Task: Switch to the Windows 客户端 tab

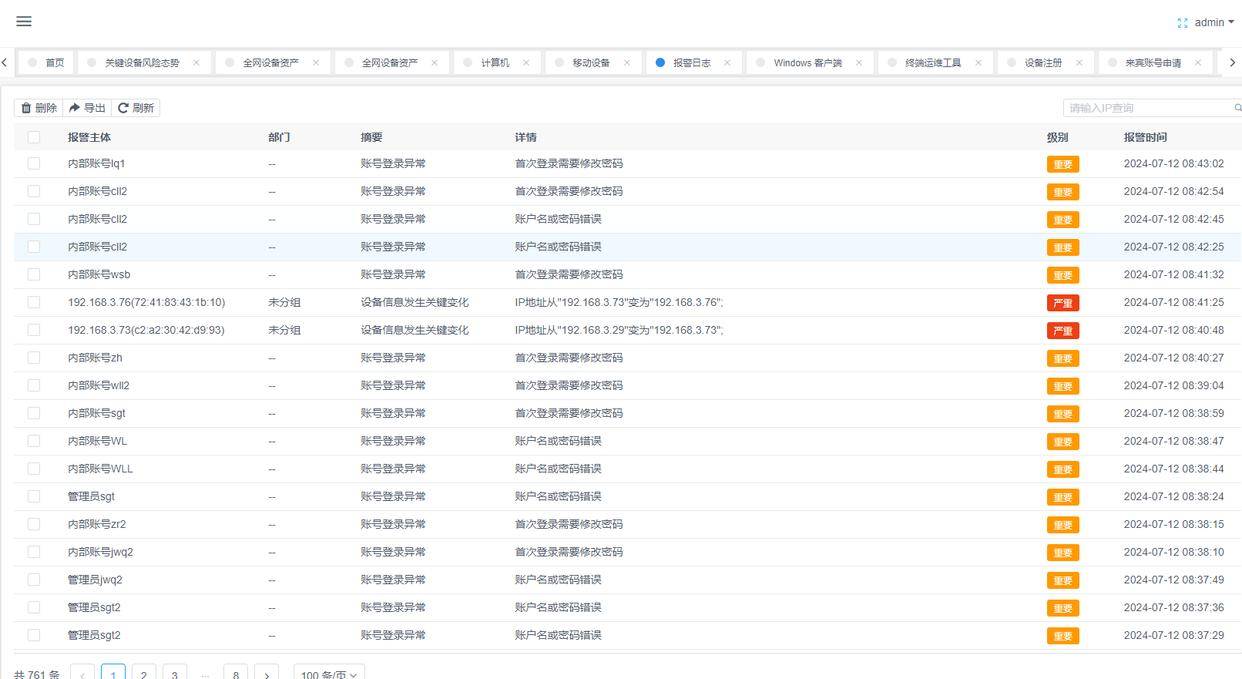Action: pos(808,62)
